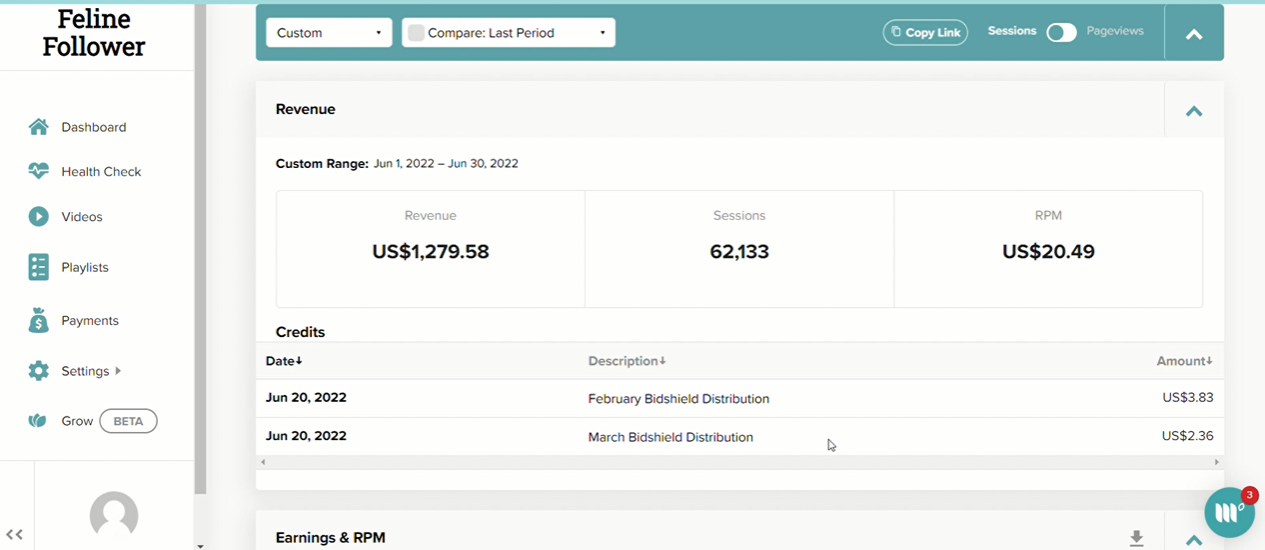Open the Compare: Last Period dropdown arrow
Screen dimensions: 1265x550
pos(602,33)
